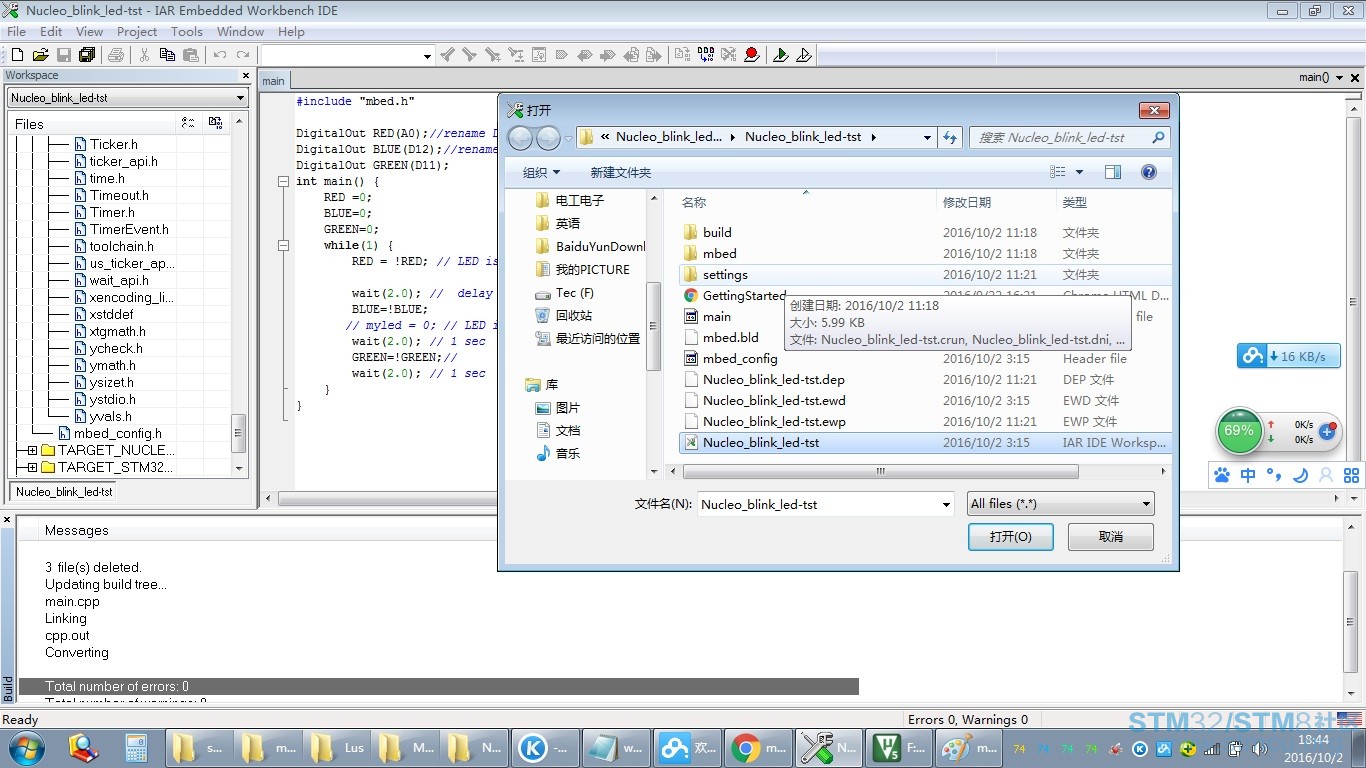
Task: Select the Nucleo_blink_led-tst workspace tab
Action: (64, 492)
